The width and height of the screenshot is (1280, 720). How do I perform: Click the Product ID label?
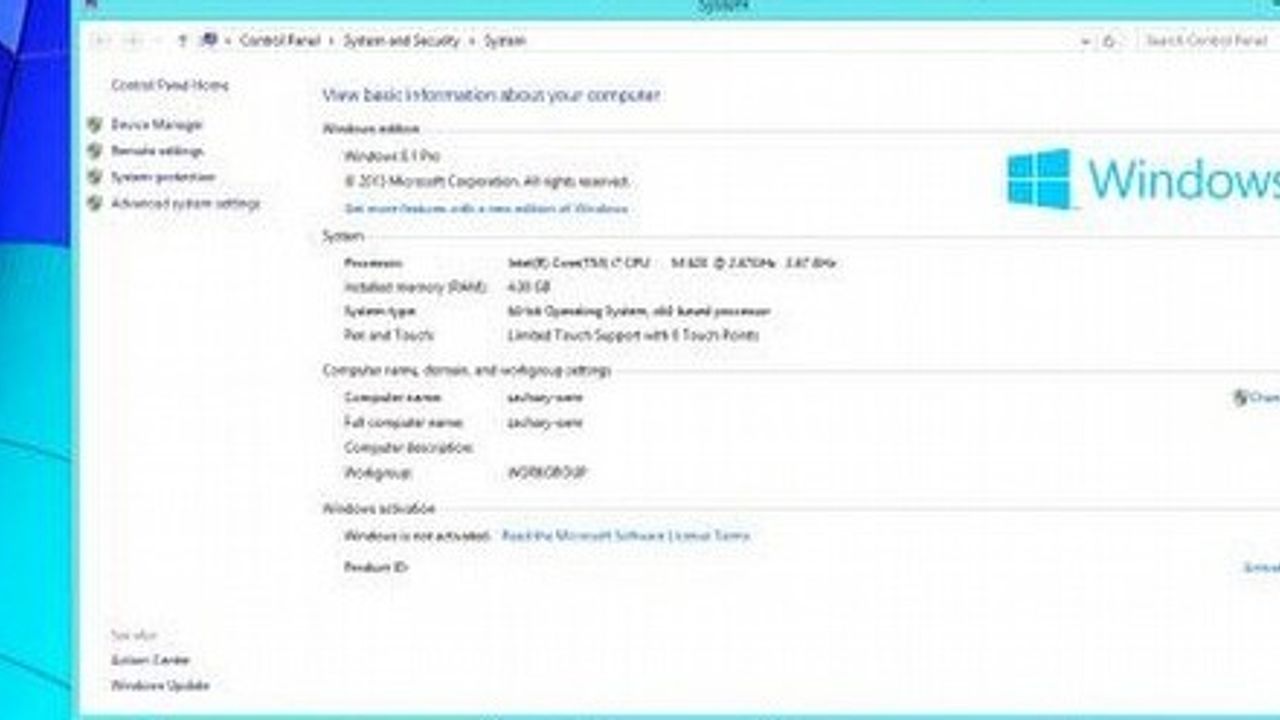pos(376,568)
